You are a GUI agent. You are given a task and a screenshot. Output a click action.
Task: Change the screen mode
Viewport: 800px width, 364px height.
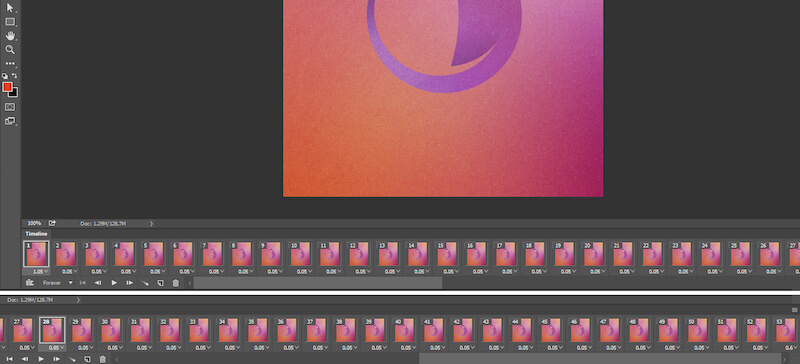10,121
